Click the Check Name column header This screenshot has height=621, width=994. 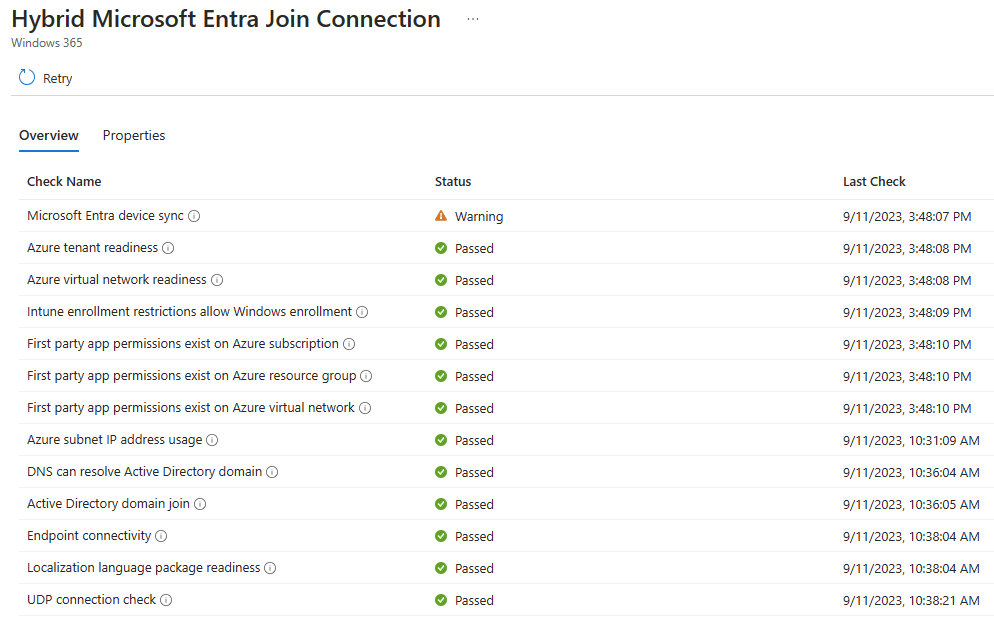64,181
